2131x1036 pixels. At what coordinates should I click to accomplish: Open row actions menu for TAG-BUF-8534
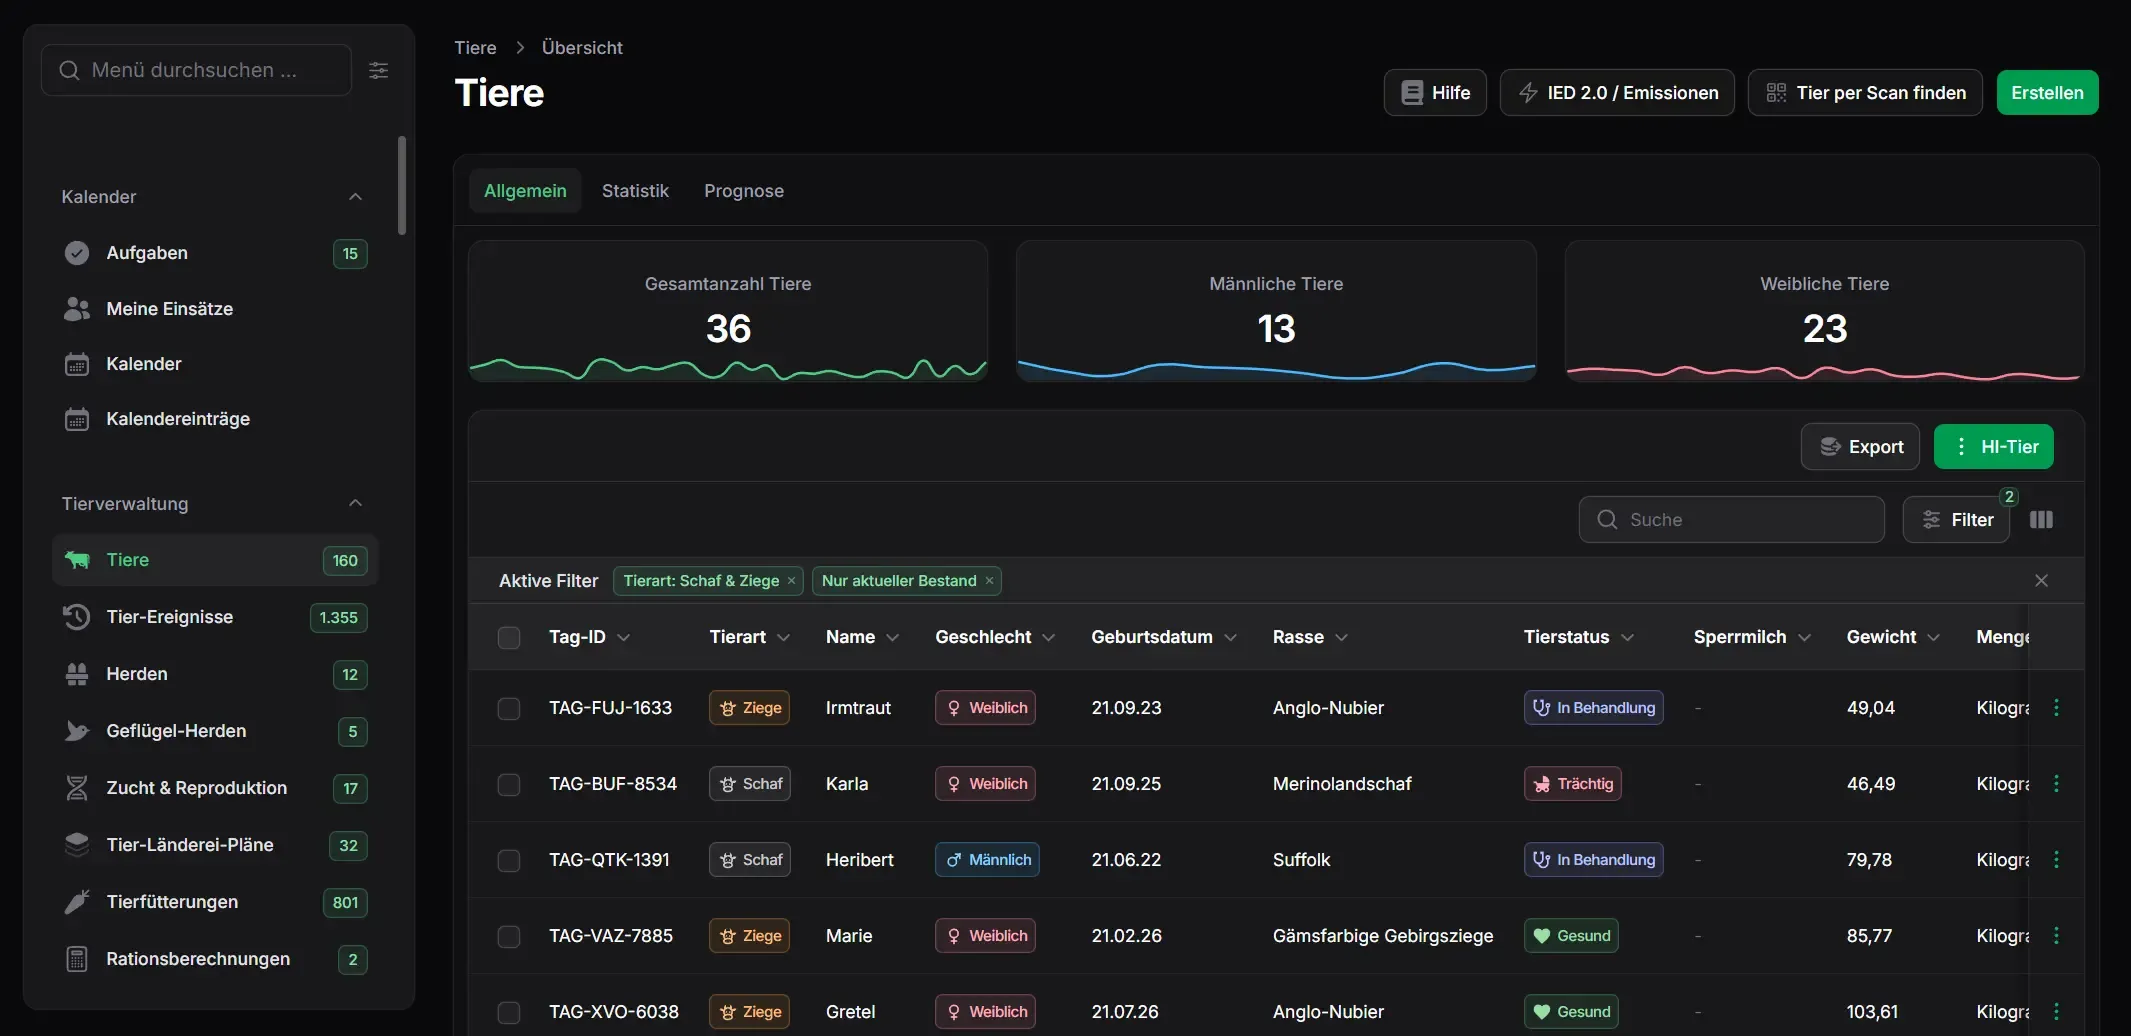pos(2056,784)
